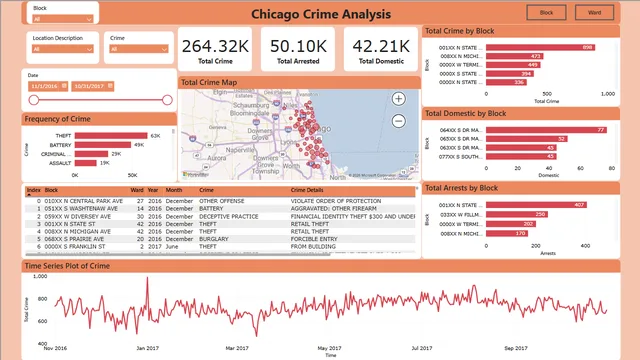Sort table by Block column header
The width and height of the screenshot is (640, 360).
click(51, 190)
